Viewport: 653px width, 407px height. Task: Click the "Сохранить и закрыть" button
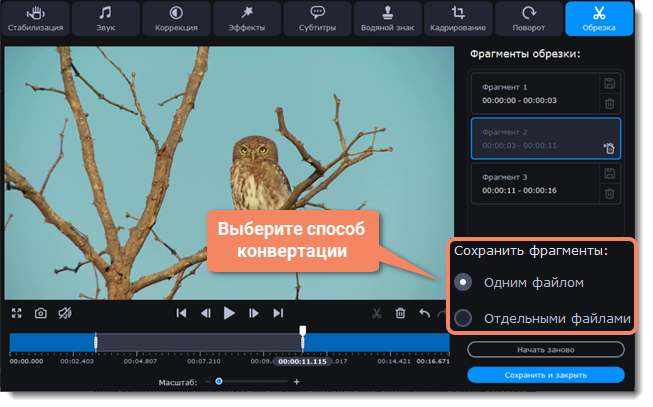[x=545, y=375]
